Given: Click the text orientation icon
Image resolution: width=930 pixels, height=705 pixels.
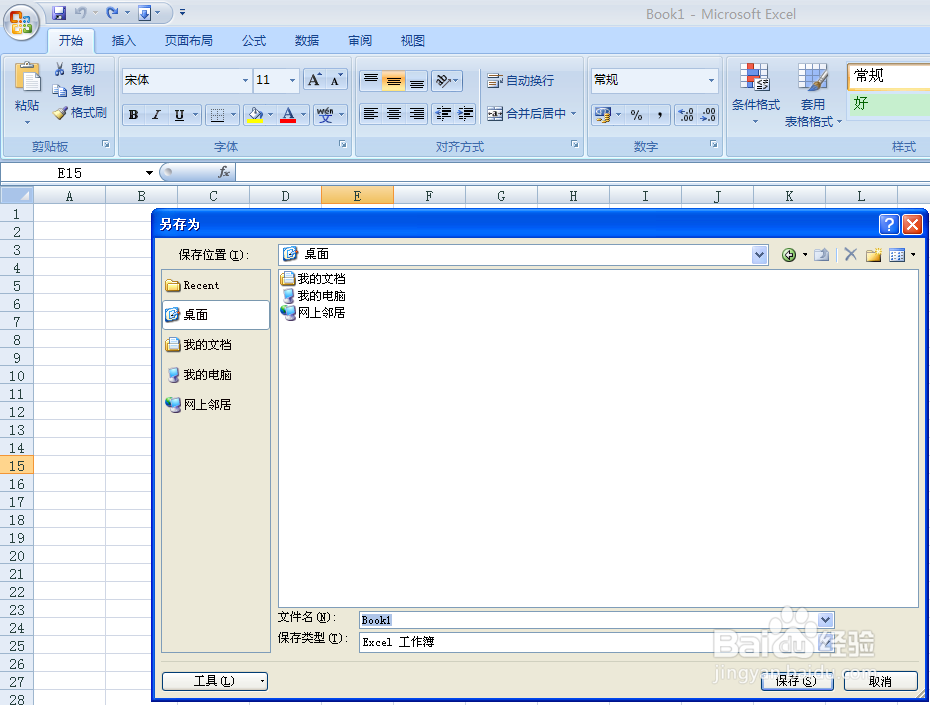Looking at the screenshot, I should 442,81.
